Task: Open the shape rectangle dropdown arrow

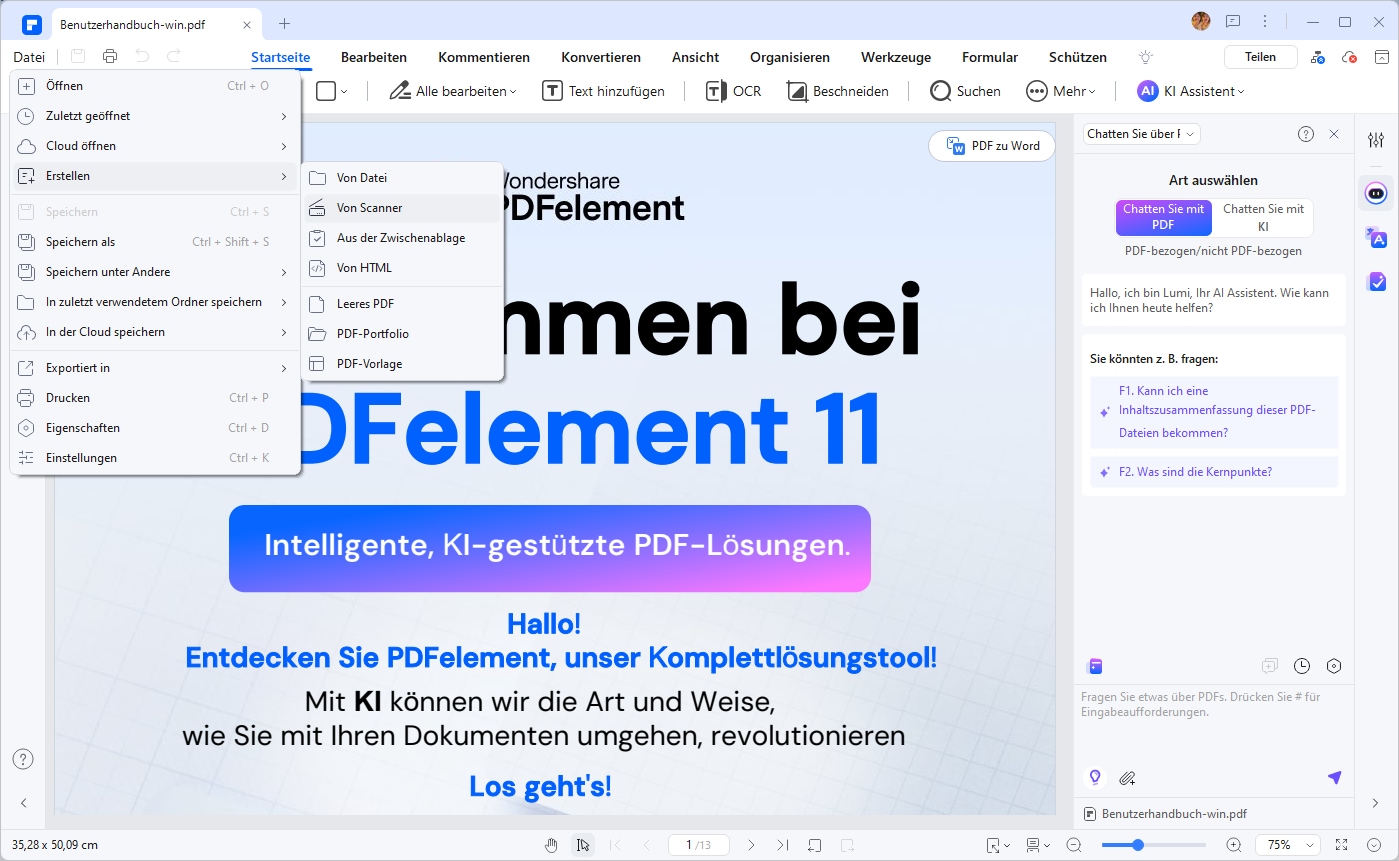Action: coord(344,91)
